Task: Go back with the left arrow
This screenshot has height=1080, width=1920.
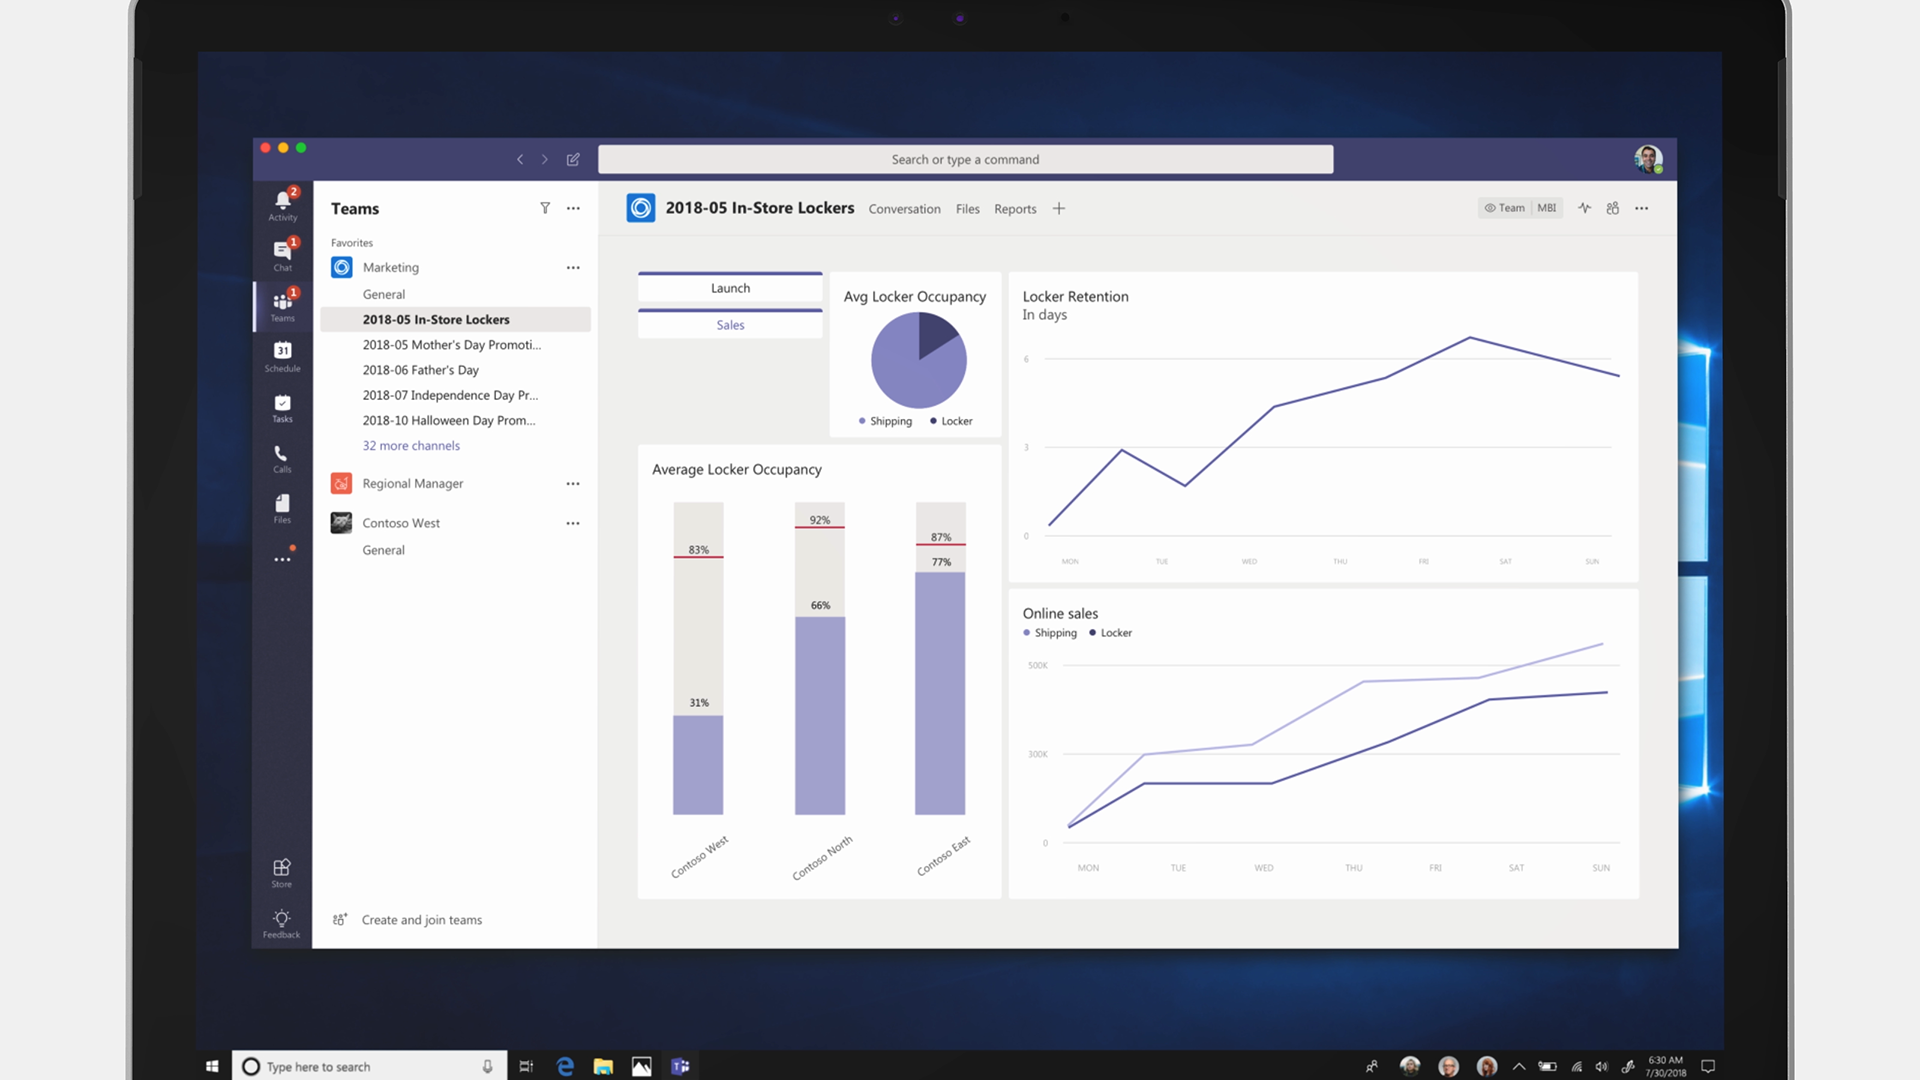Action: point(520,159)
